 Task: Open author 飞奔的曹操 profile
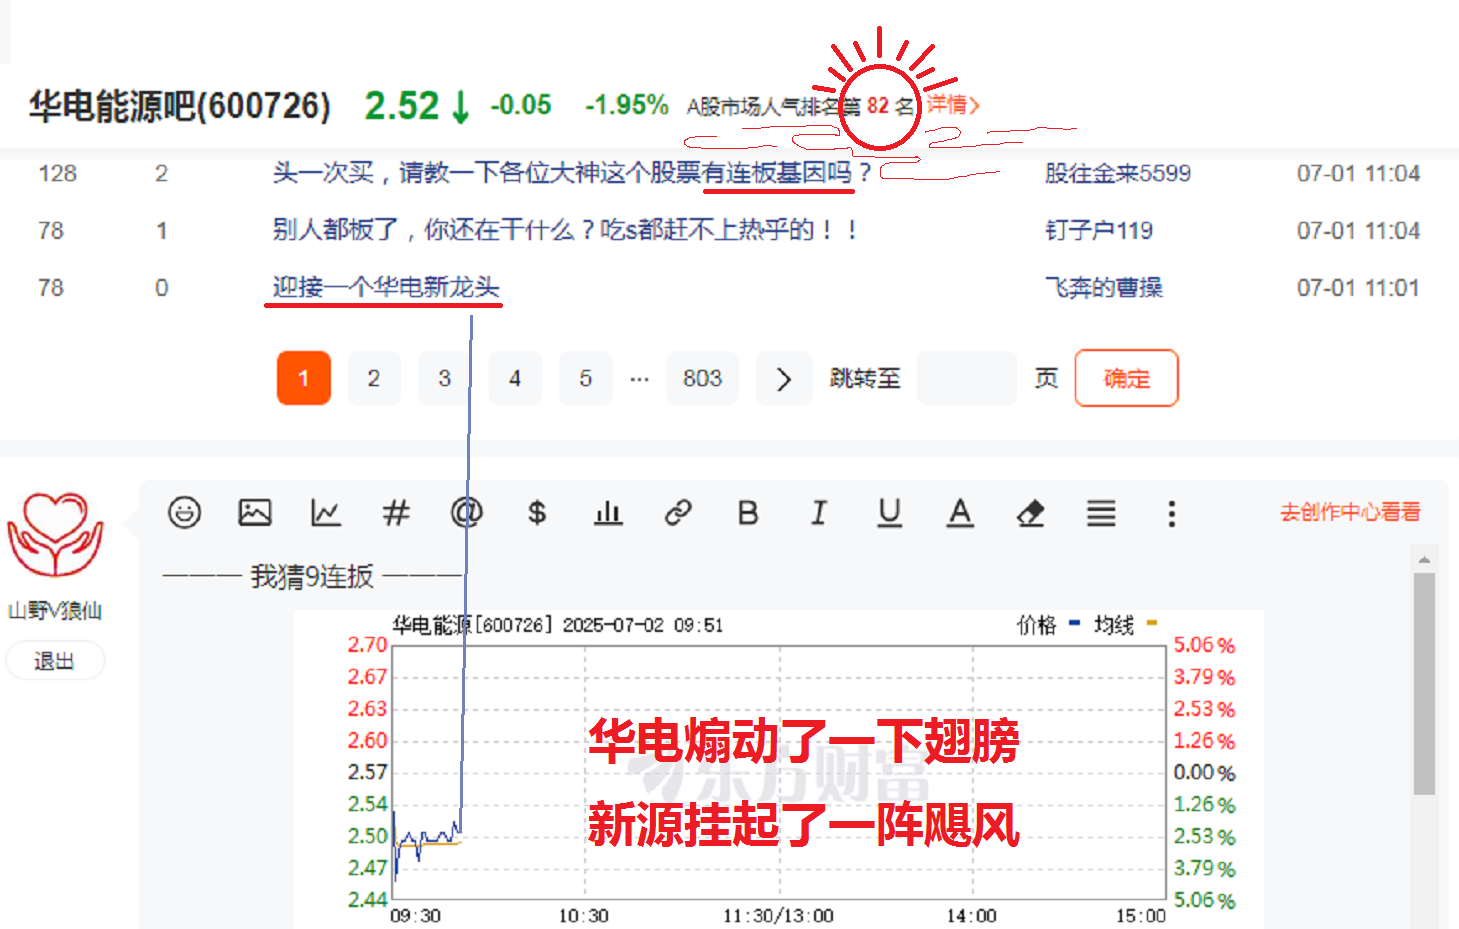(1104, 287)
